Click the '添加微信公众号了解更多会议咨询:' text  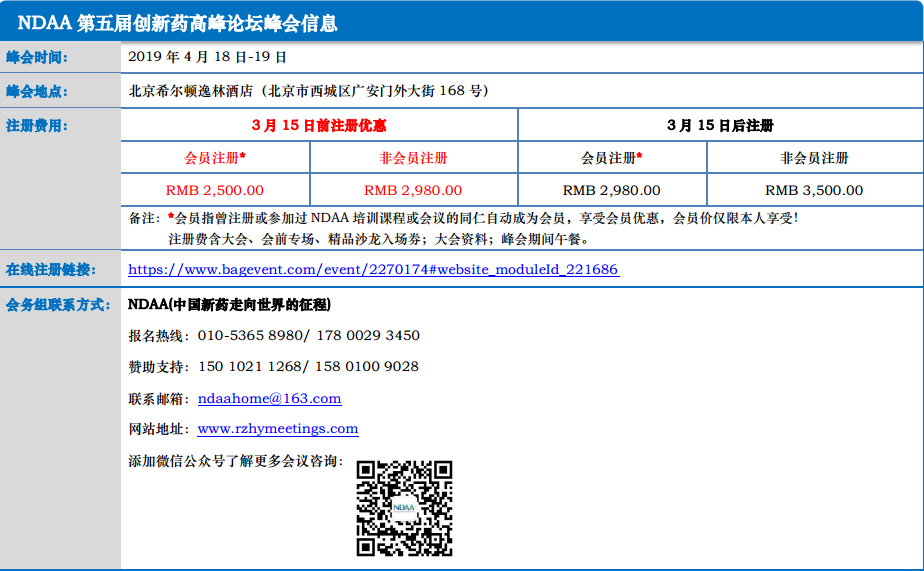(236, 461)
